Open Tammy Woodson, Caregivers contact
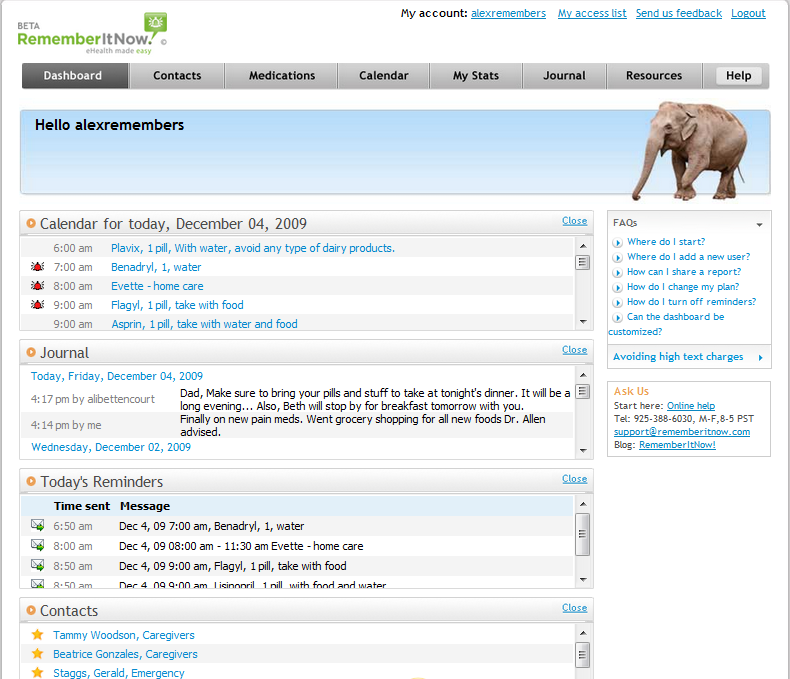This screenshot has width=790, height=679. click(124, 635)
